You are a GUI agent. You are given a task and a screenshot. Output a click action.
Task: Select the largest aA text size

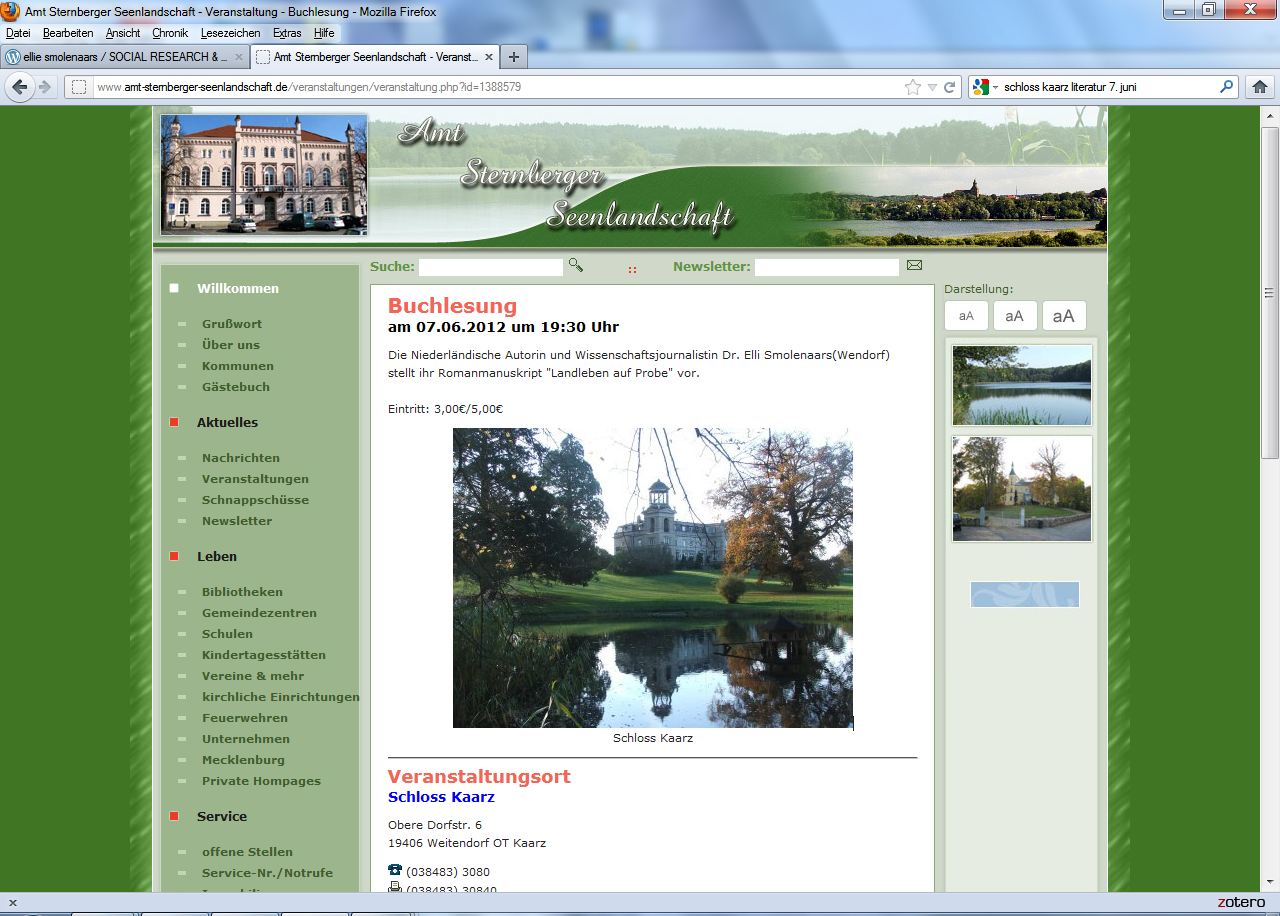coord(1064,316)
